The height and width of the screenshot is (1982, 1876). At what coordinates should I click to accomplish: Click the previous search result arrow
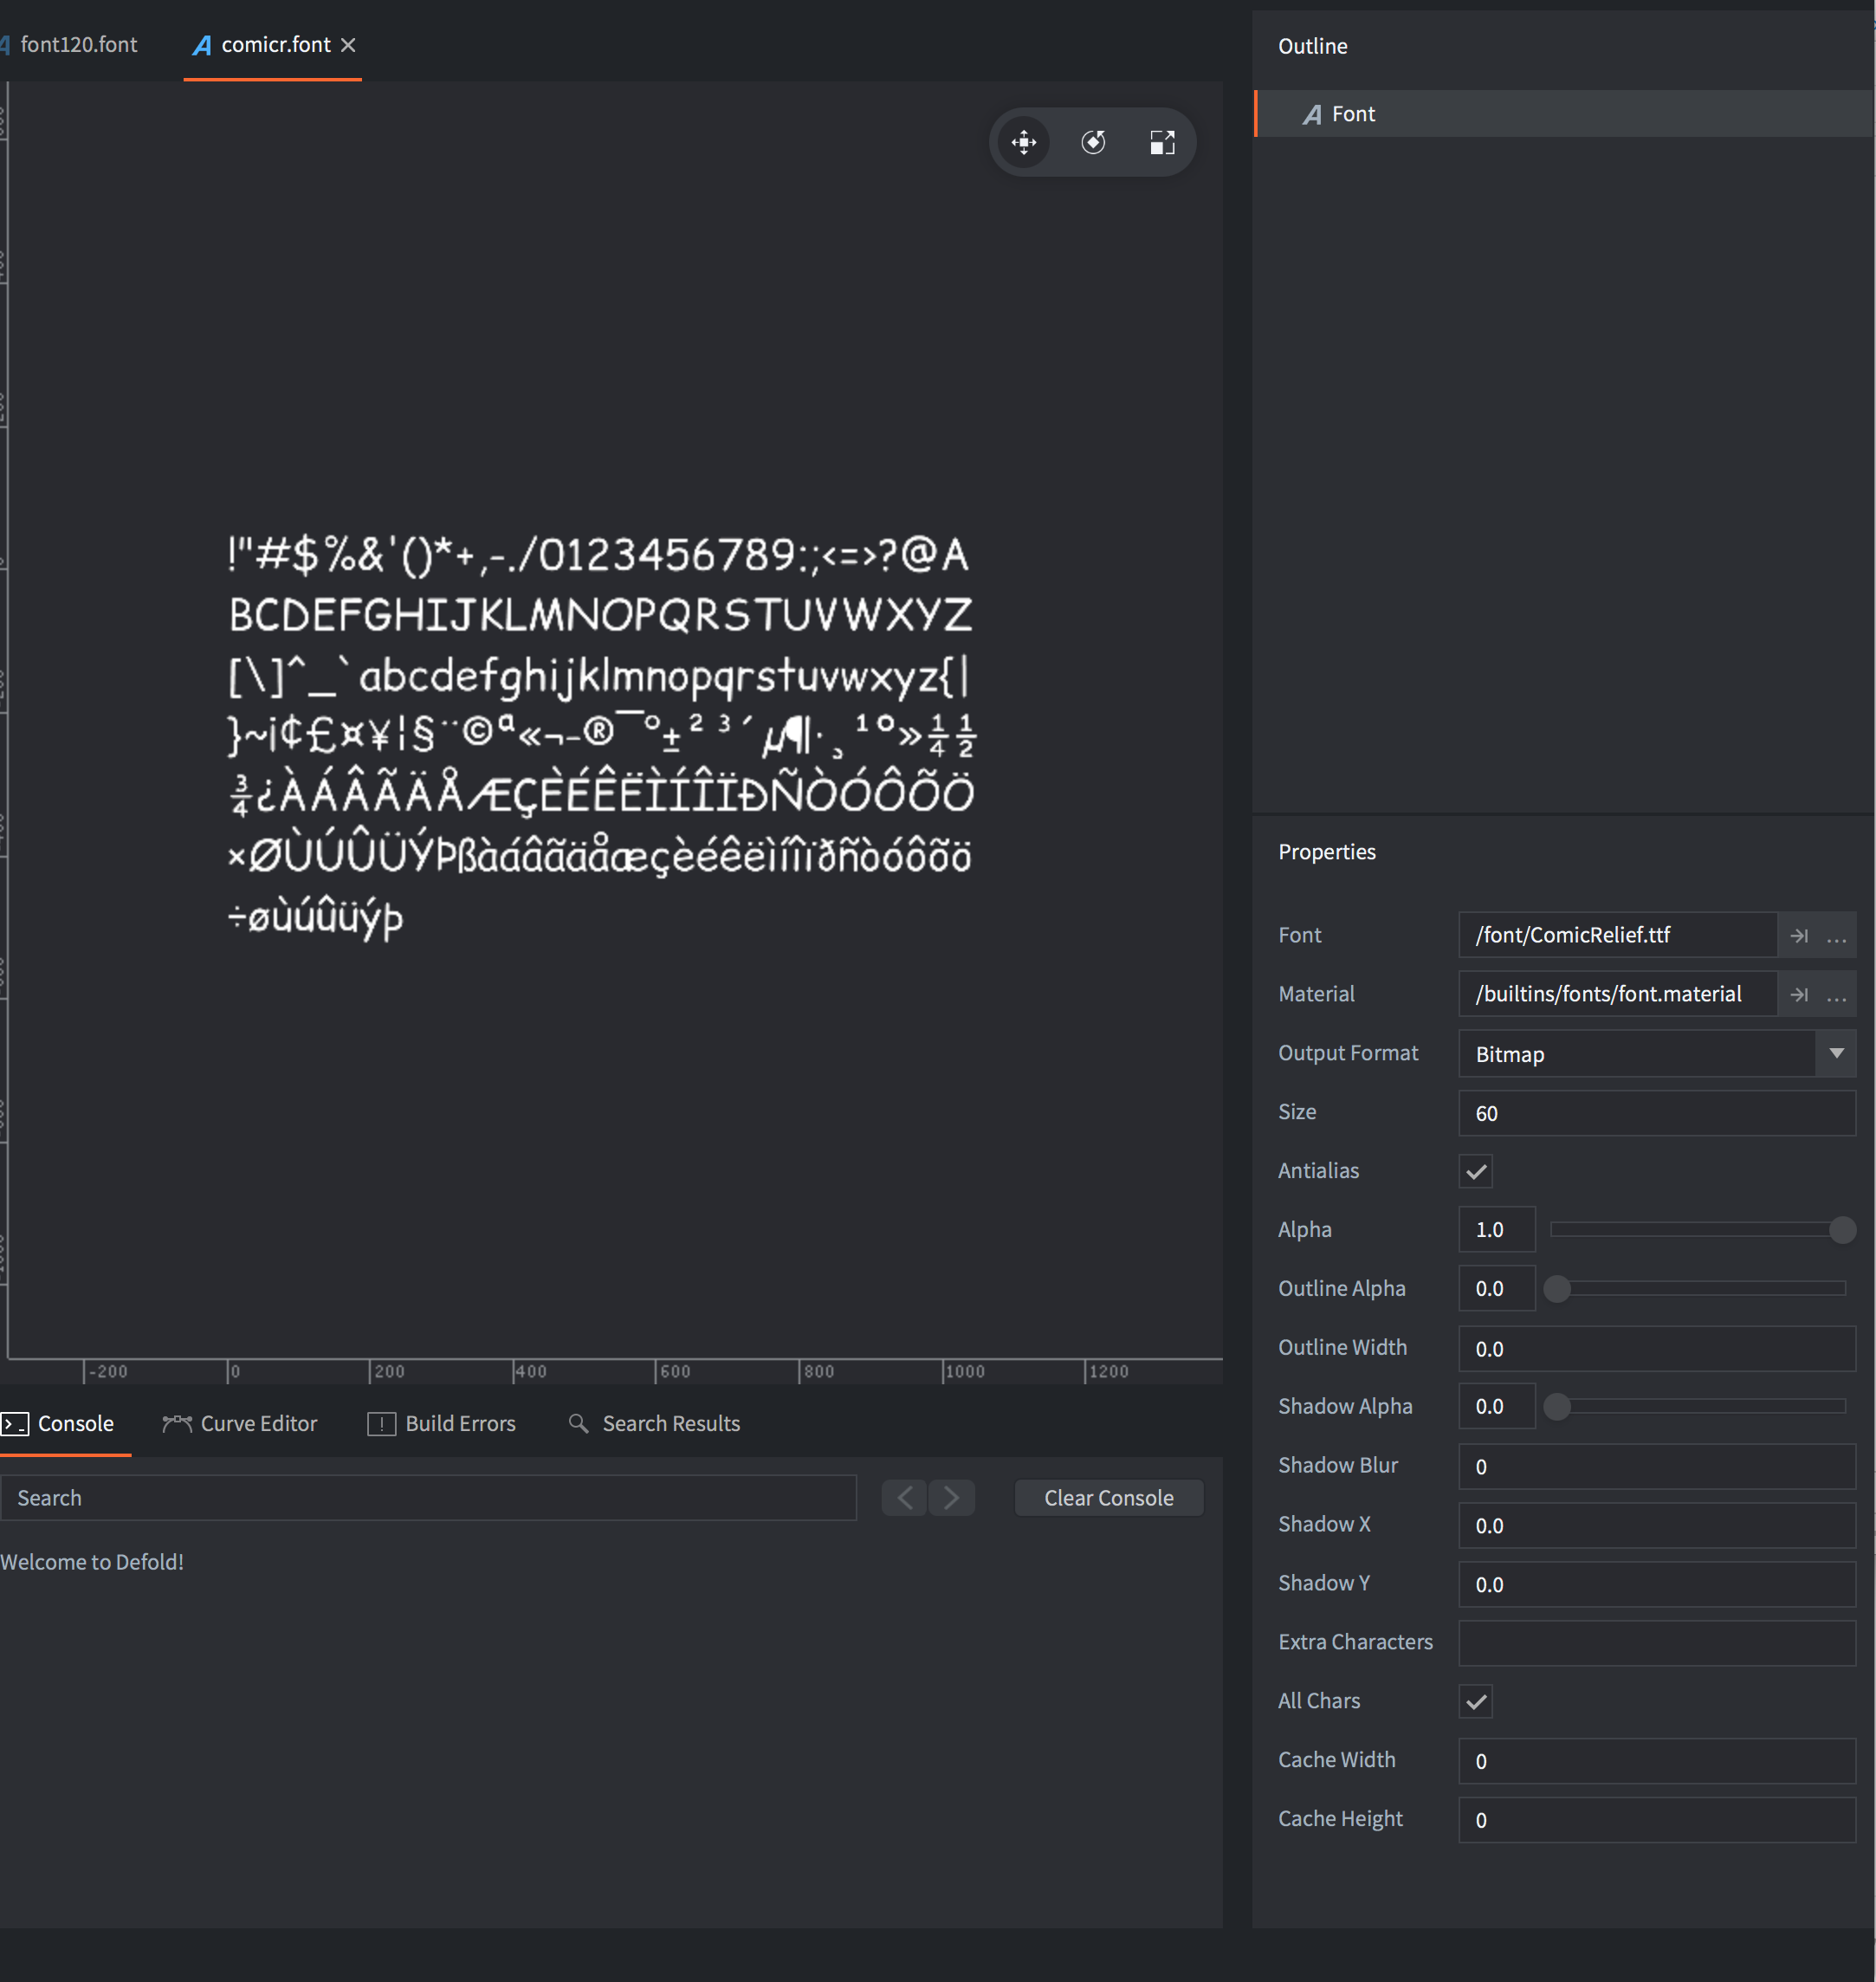point(903,1497)
